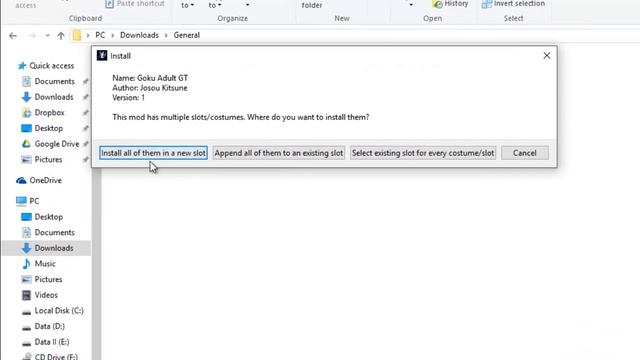640x360 pixels.
Task: Click Paste shortcut in the ribbon
Action: pyautogui.click(x=135, y=4)
